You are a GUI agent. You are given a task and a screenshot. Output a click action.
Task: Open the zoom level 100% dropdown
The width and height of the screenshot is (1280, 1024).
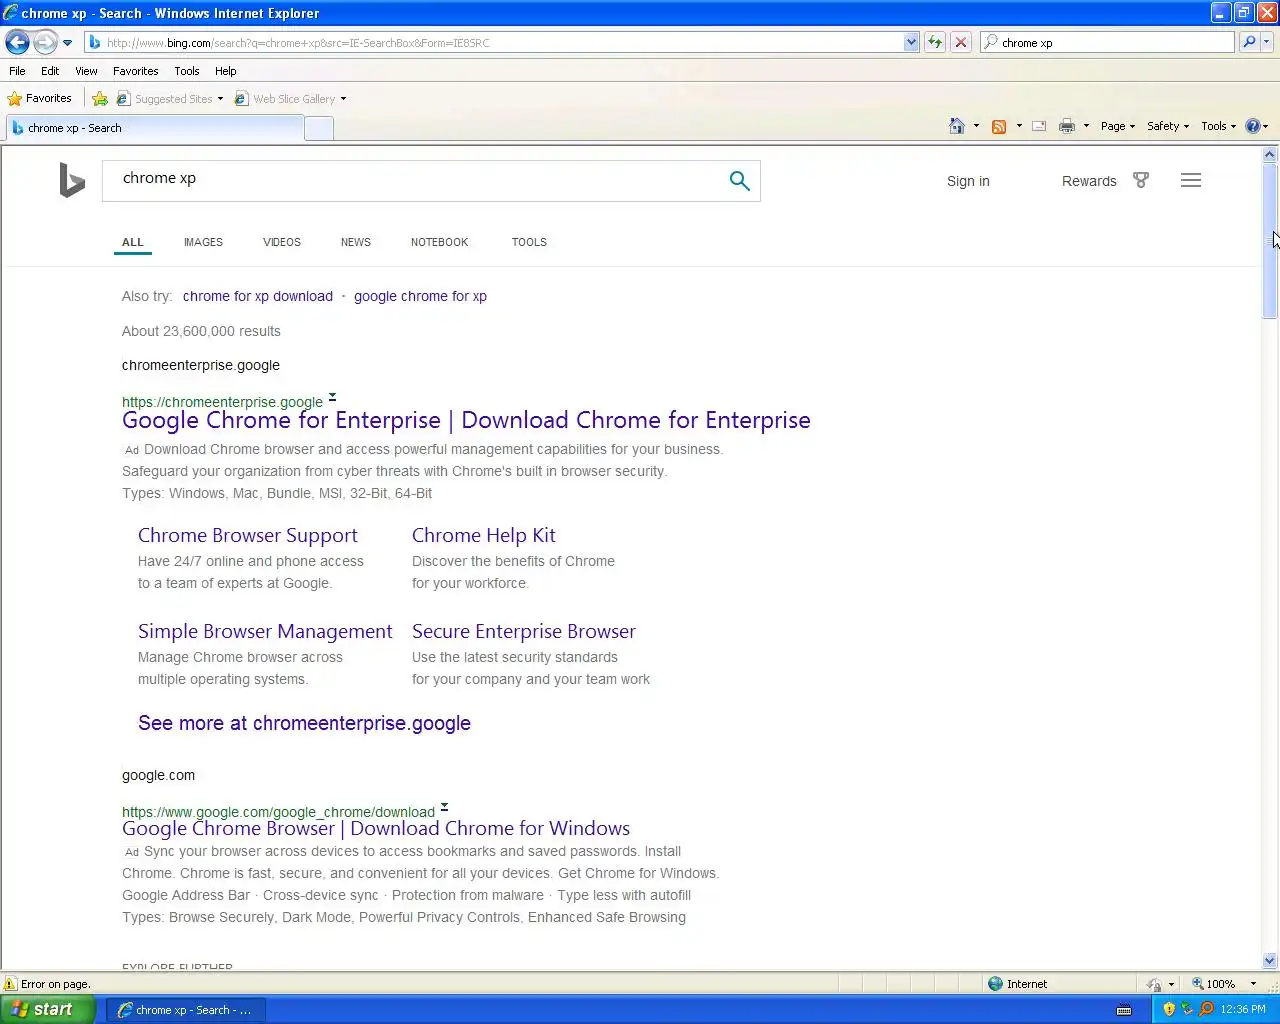1254,984
